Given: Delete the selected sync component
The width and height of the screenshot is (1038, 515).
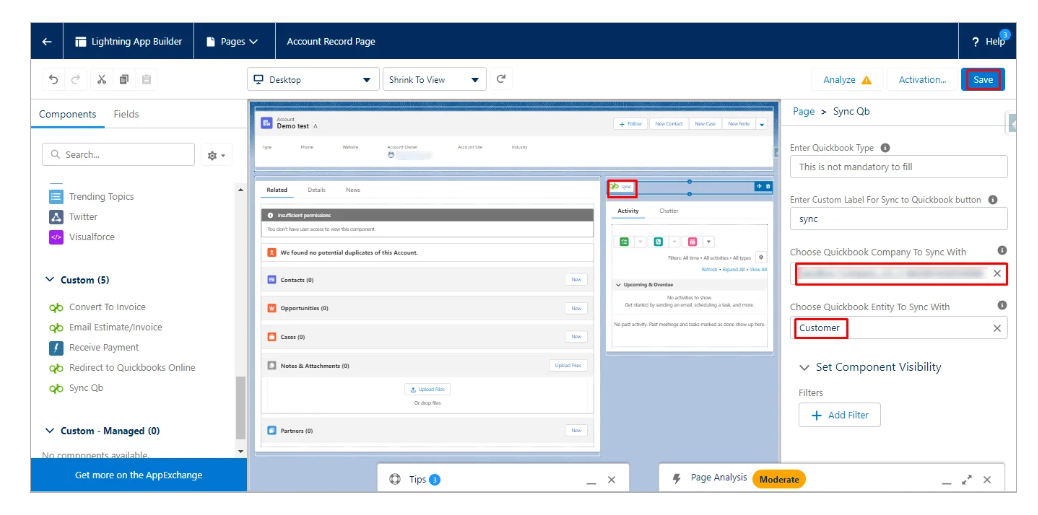Looking at the screenshot, I should (768, 187).
